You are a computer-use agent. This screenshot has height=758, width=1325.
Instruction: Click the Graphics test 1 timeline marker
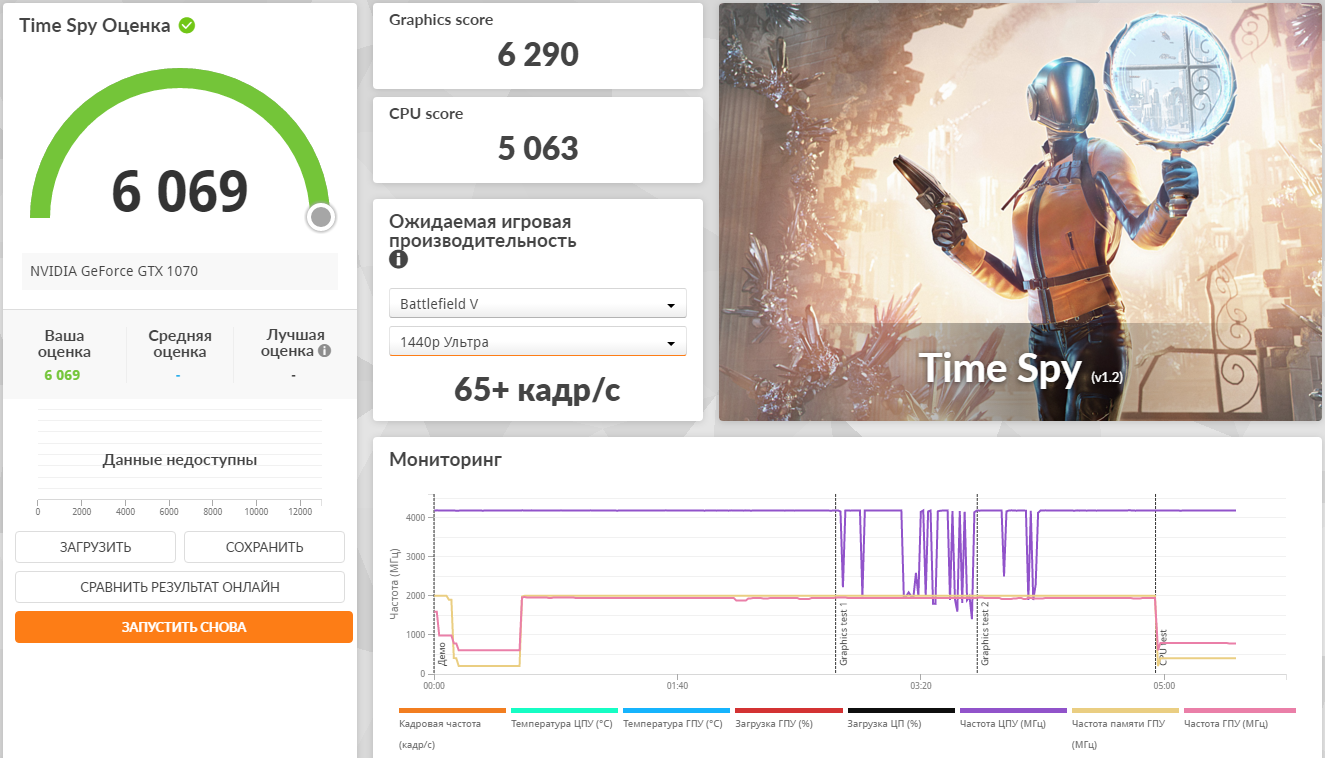[843, 634]
